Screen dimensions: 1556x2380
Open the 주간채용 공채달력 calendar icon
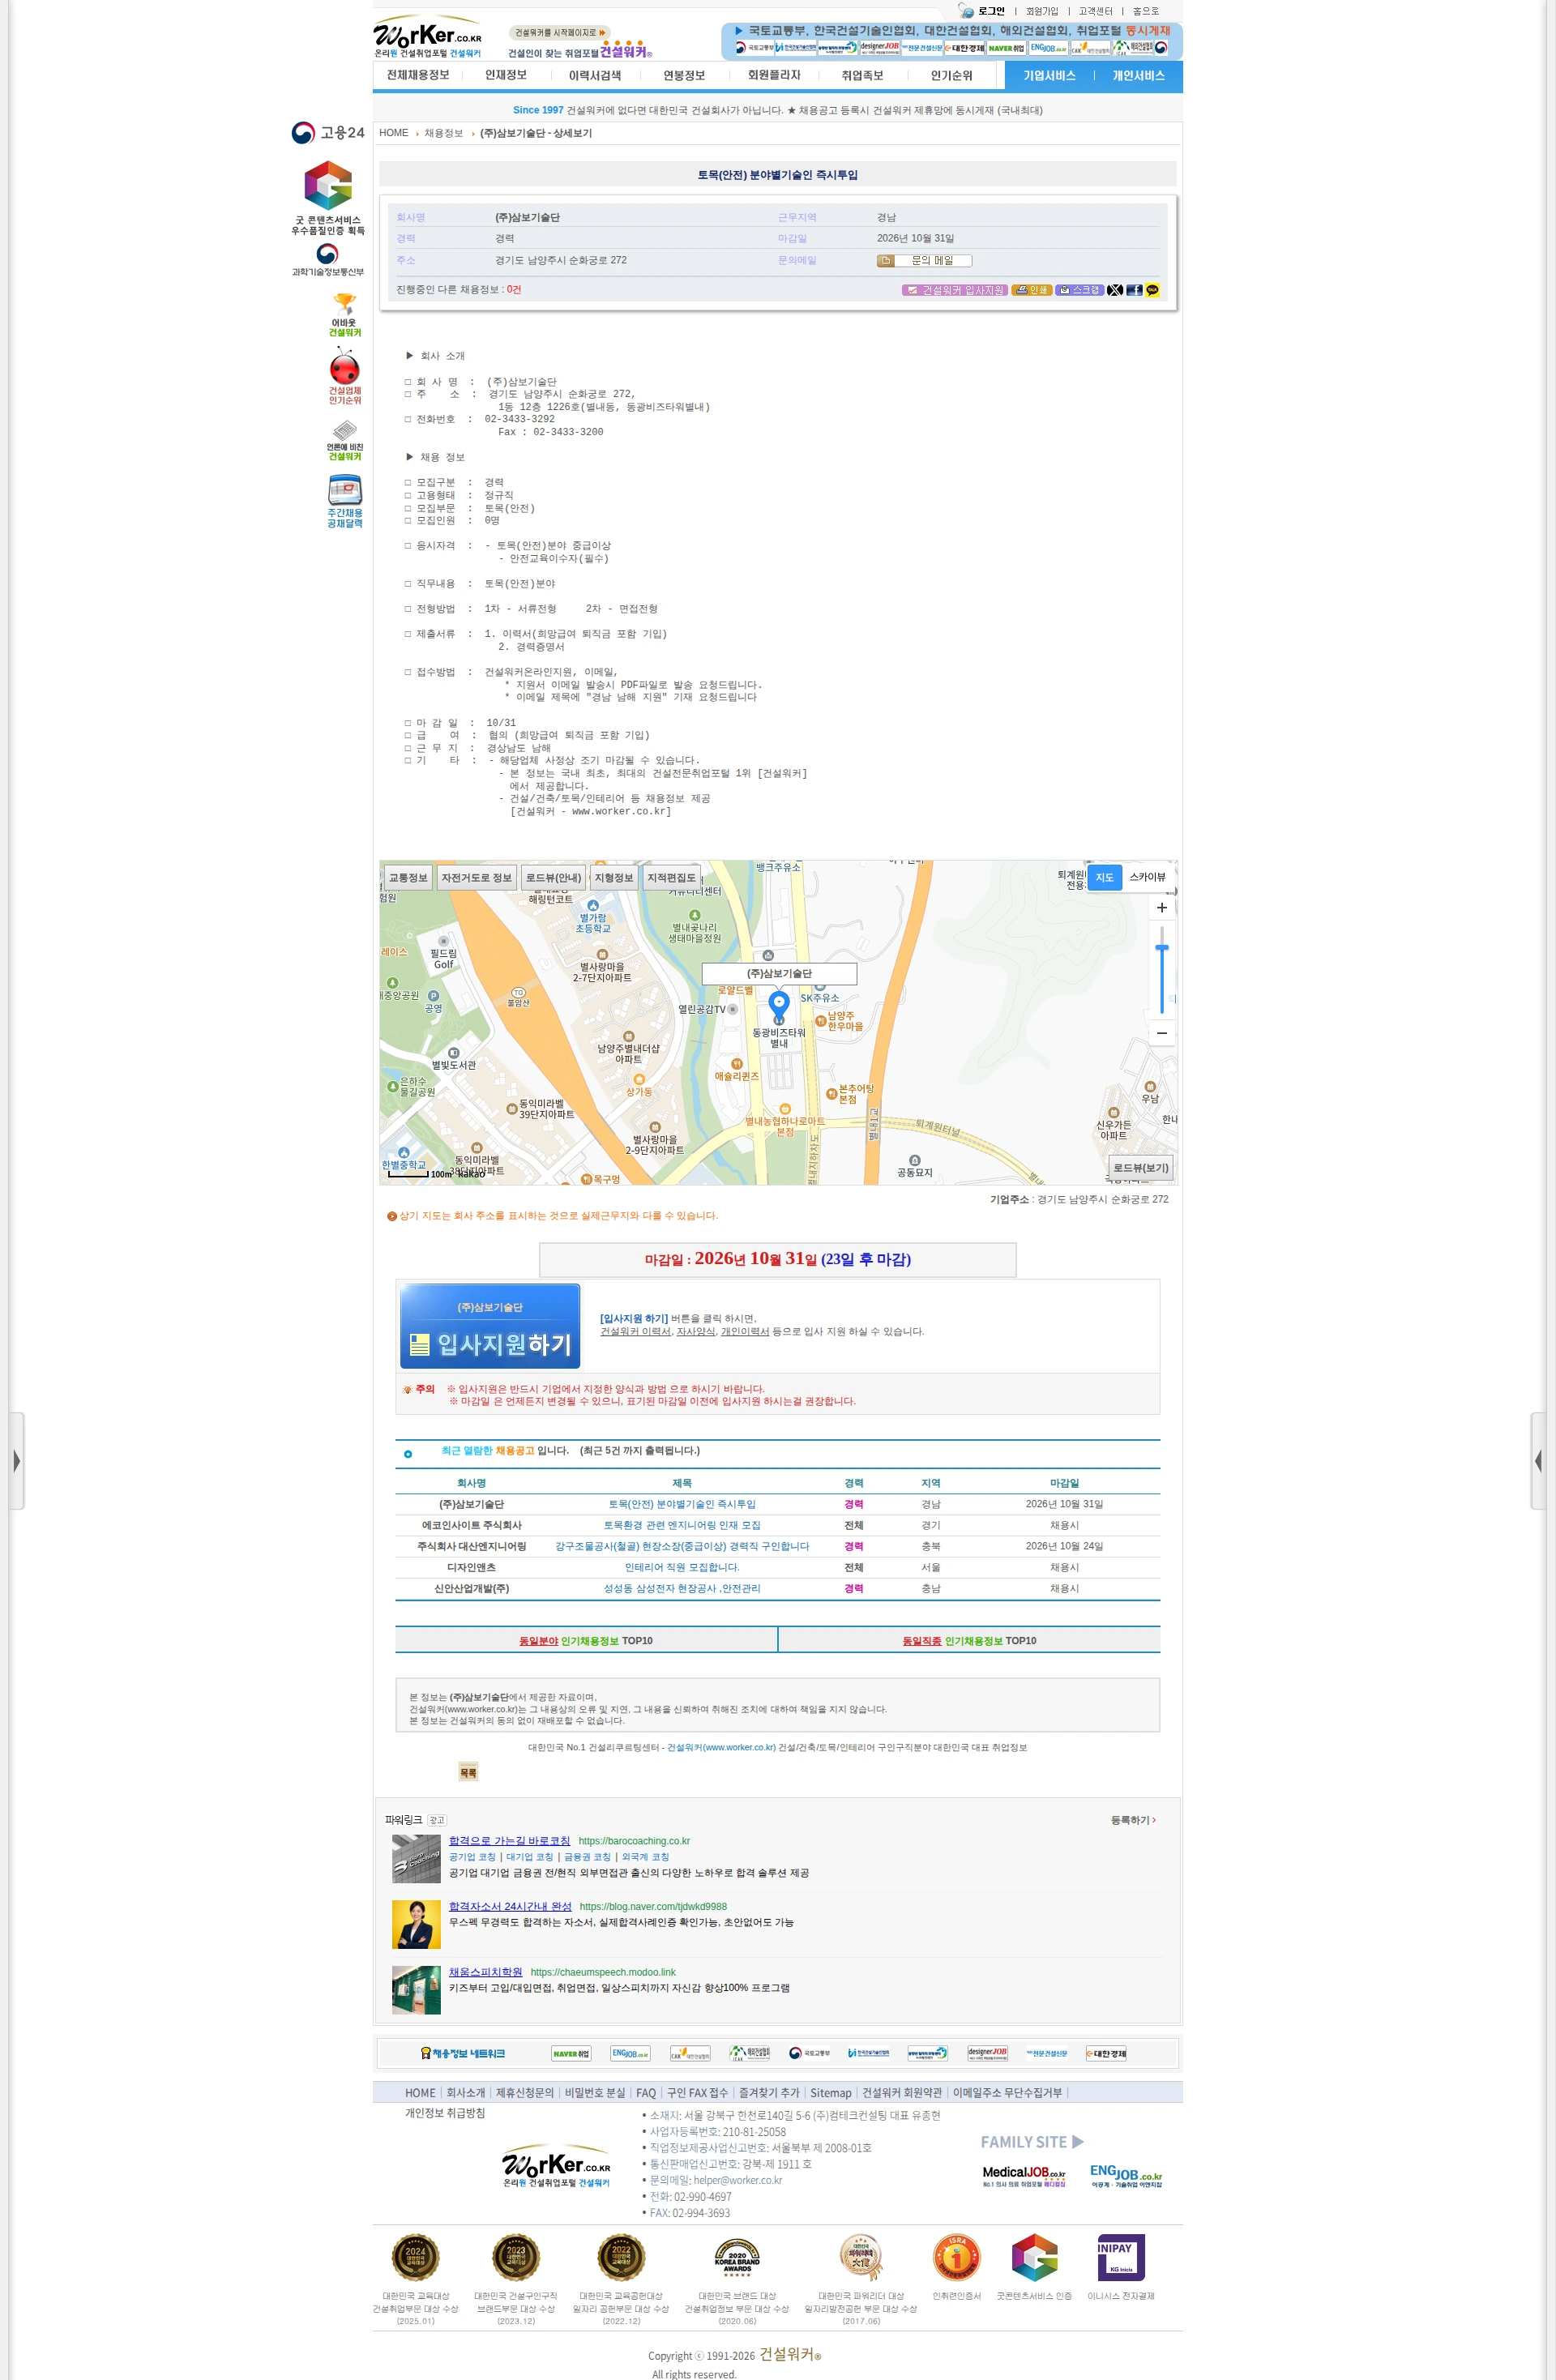[344, 501]
